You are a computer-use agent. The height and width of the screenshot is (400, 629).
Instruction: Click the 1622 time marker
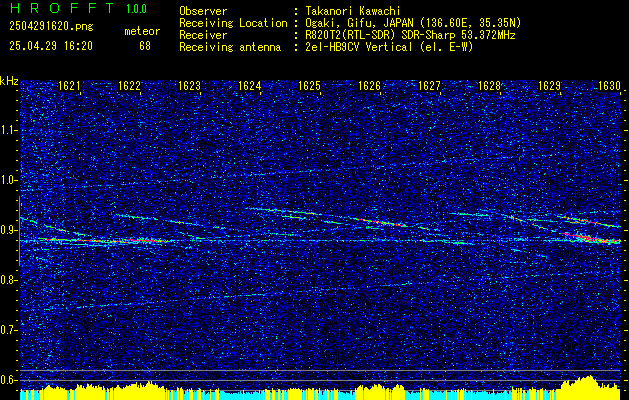coord(129,86)
